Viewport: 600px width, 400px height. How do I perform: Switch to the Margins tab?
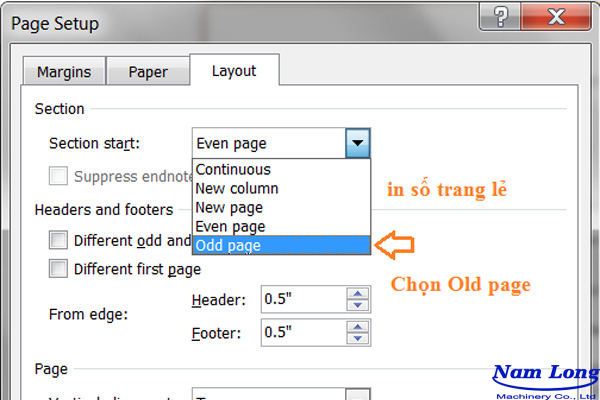click(64, 72)
